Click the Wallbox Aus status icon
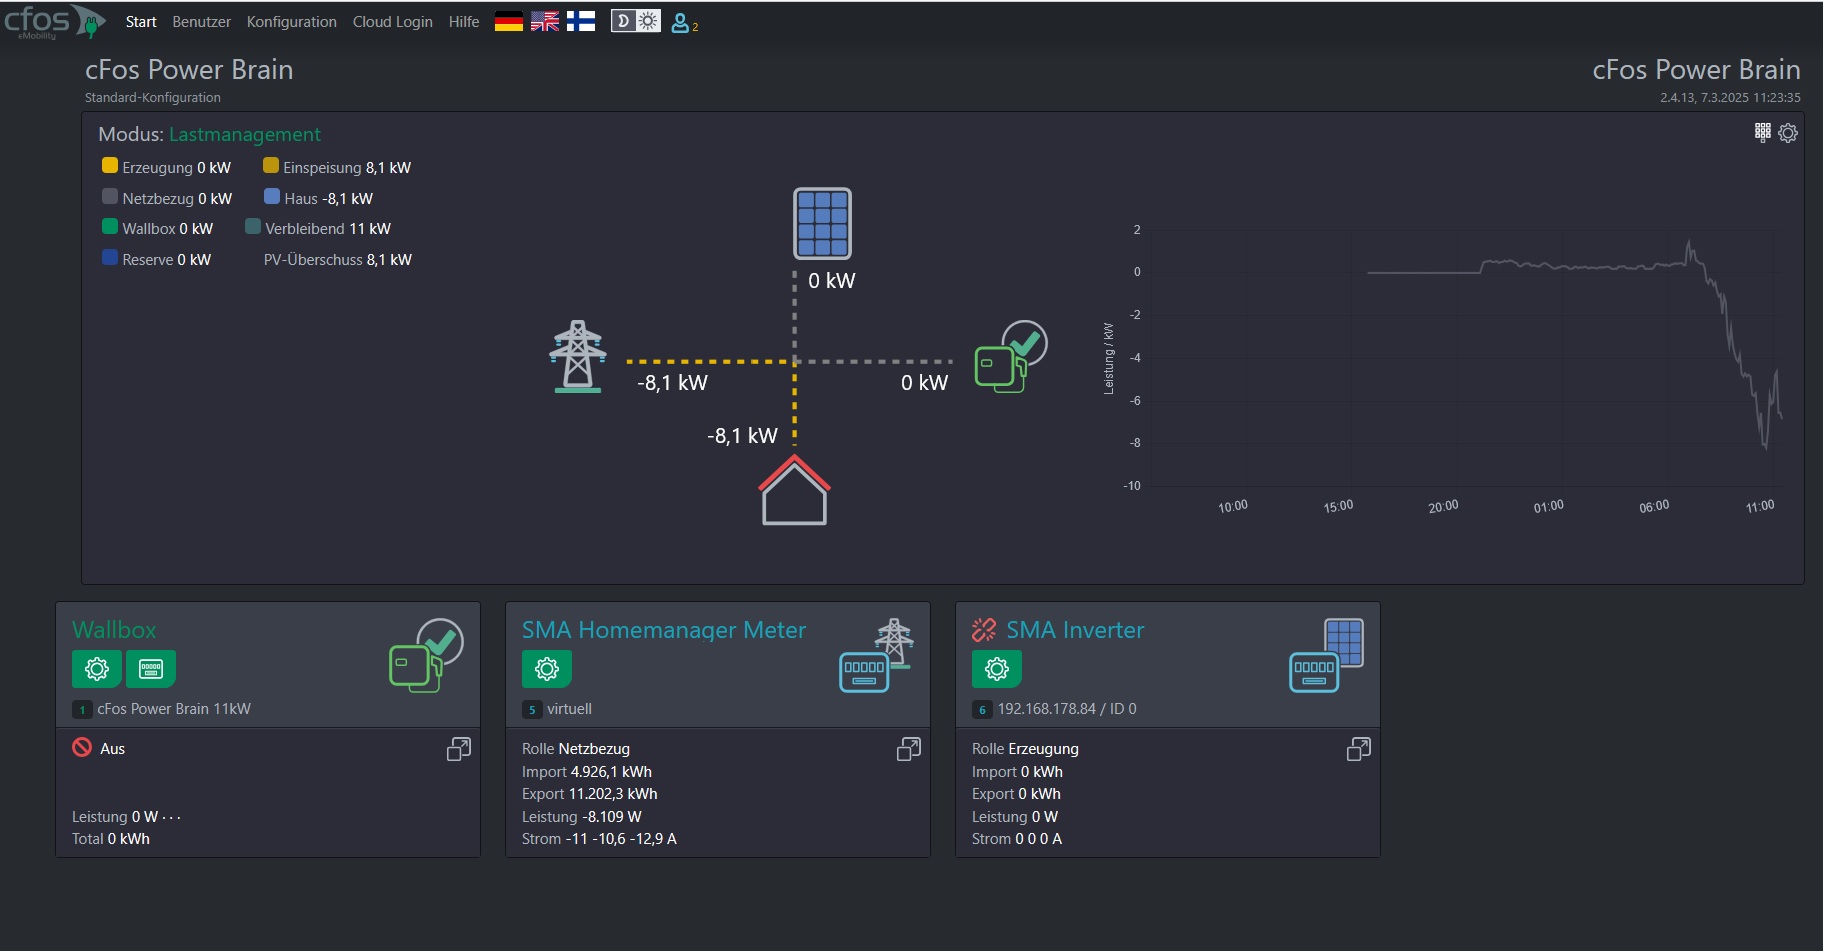 tap(82, 747)
